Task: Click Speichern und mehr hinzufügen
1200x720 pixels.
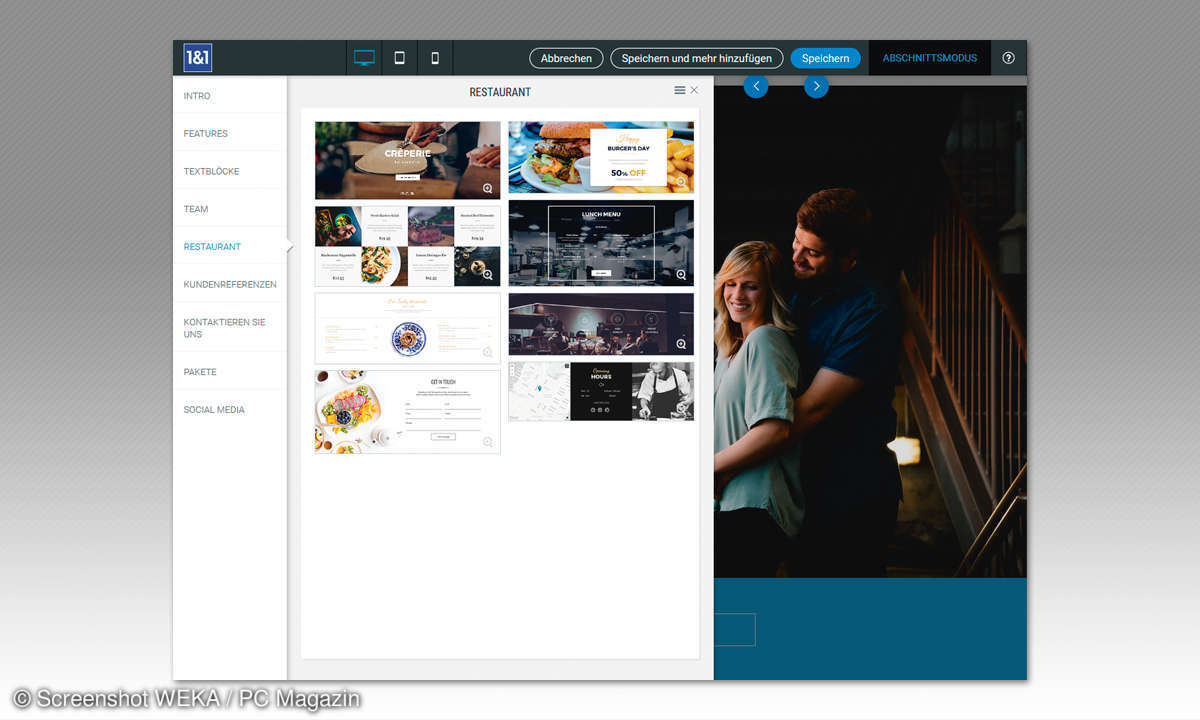Action: click(697, 58)
